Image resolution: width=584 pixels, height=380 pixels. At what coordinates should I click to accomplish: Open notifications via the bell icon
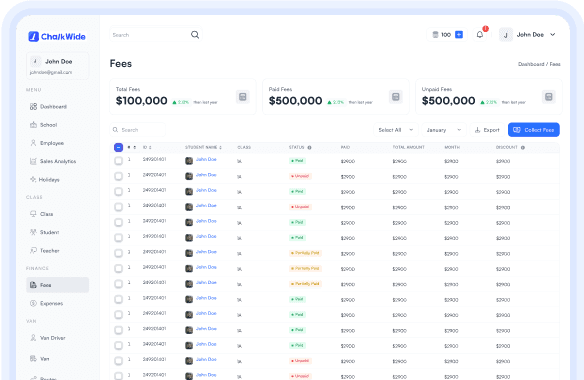pyautogui.click(x=480, y=35)
